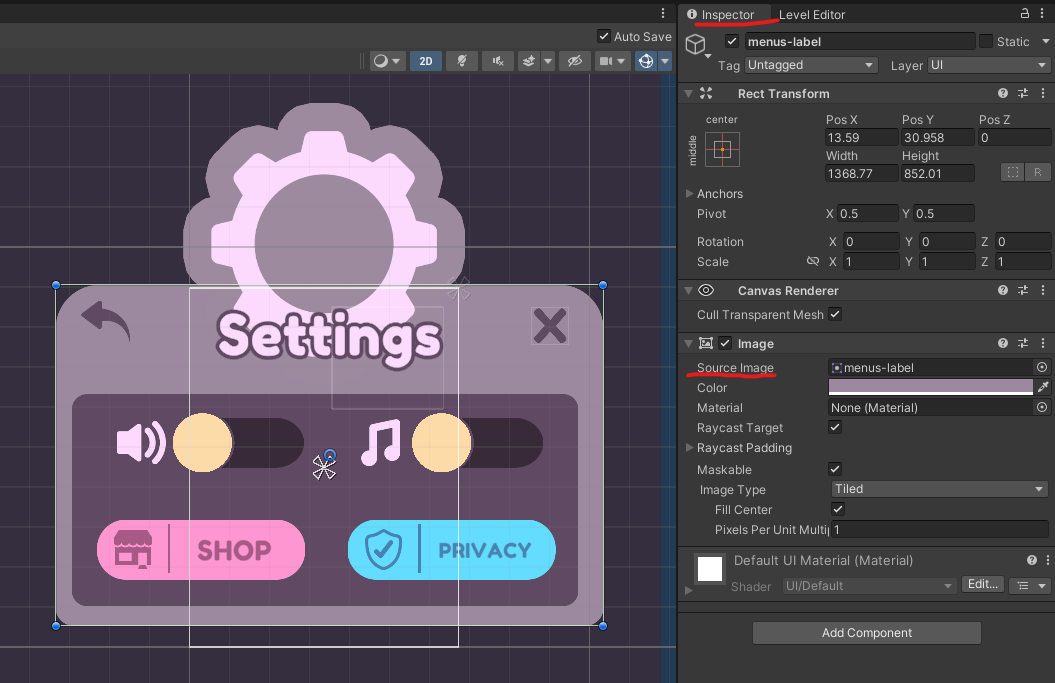Select the Inspector tab
The width and height of the screenshot is (1055, 683).
point(727,14)
